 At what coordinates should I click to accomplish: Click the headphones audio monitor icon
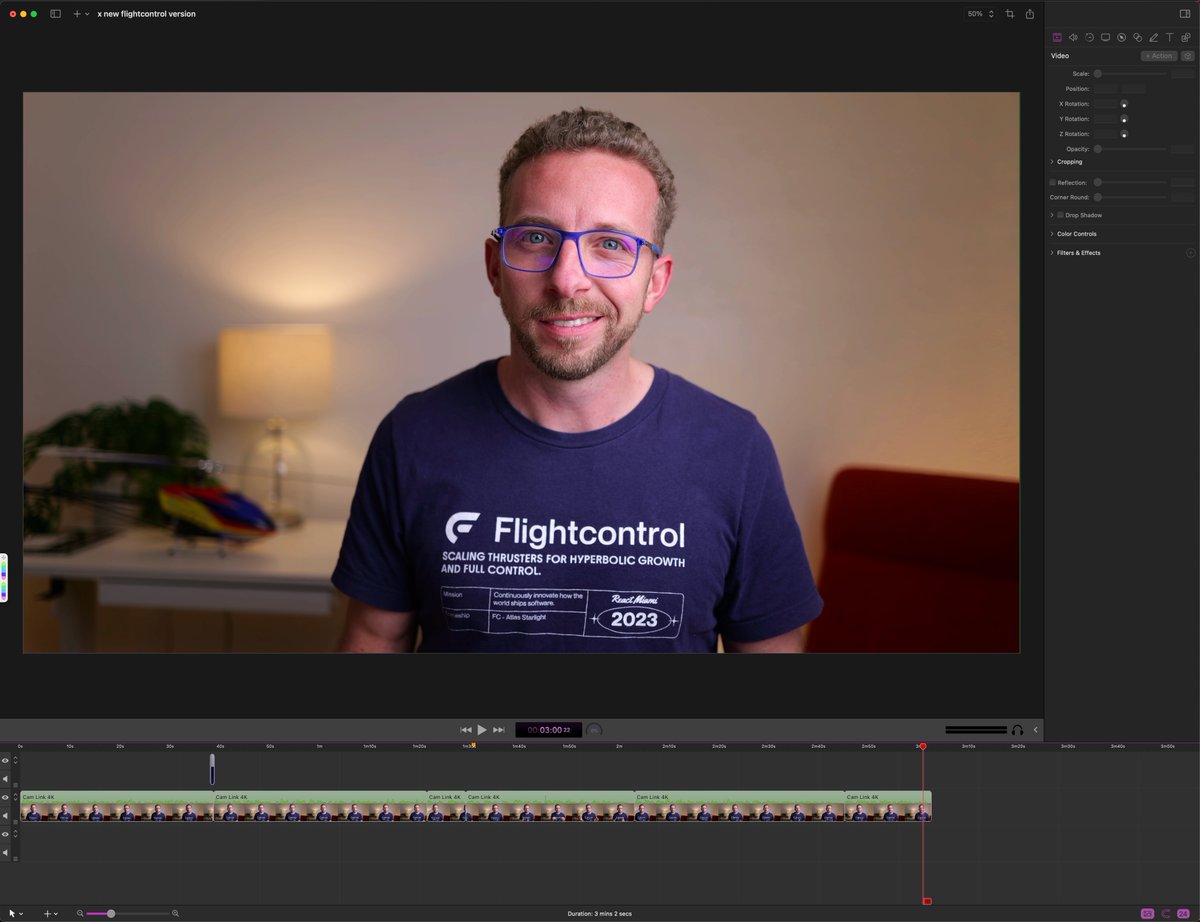tap(1017, 730)
